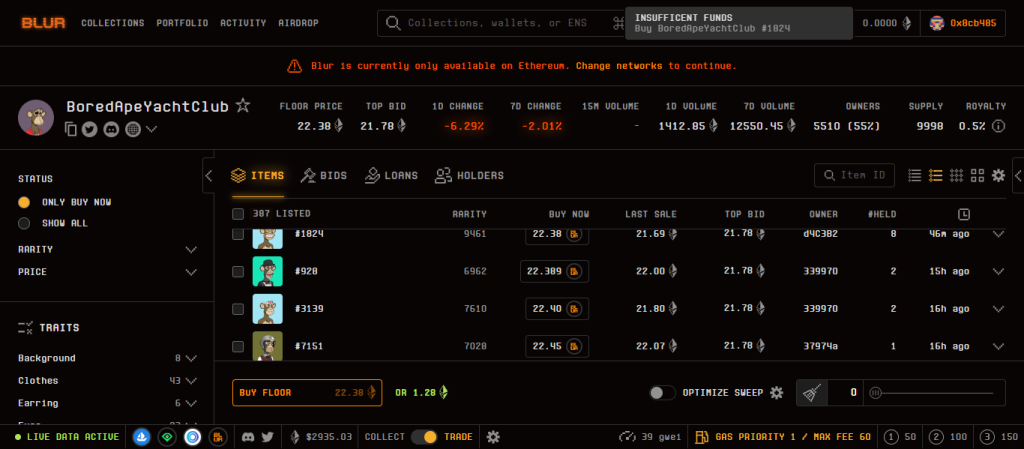Click the Blur marketplace icon in bottom bar
The height and width of the screenshot is (449, 1024).
click(218, 437)
